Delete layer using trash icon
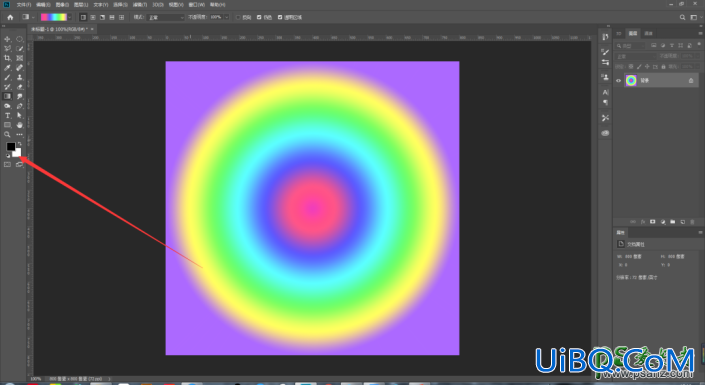The image size is (705, 385). coord(692,222)
